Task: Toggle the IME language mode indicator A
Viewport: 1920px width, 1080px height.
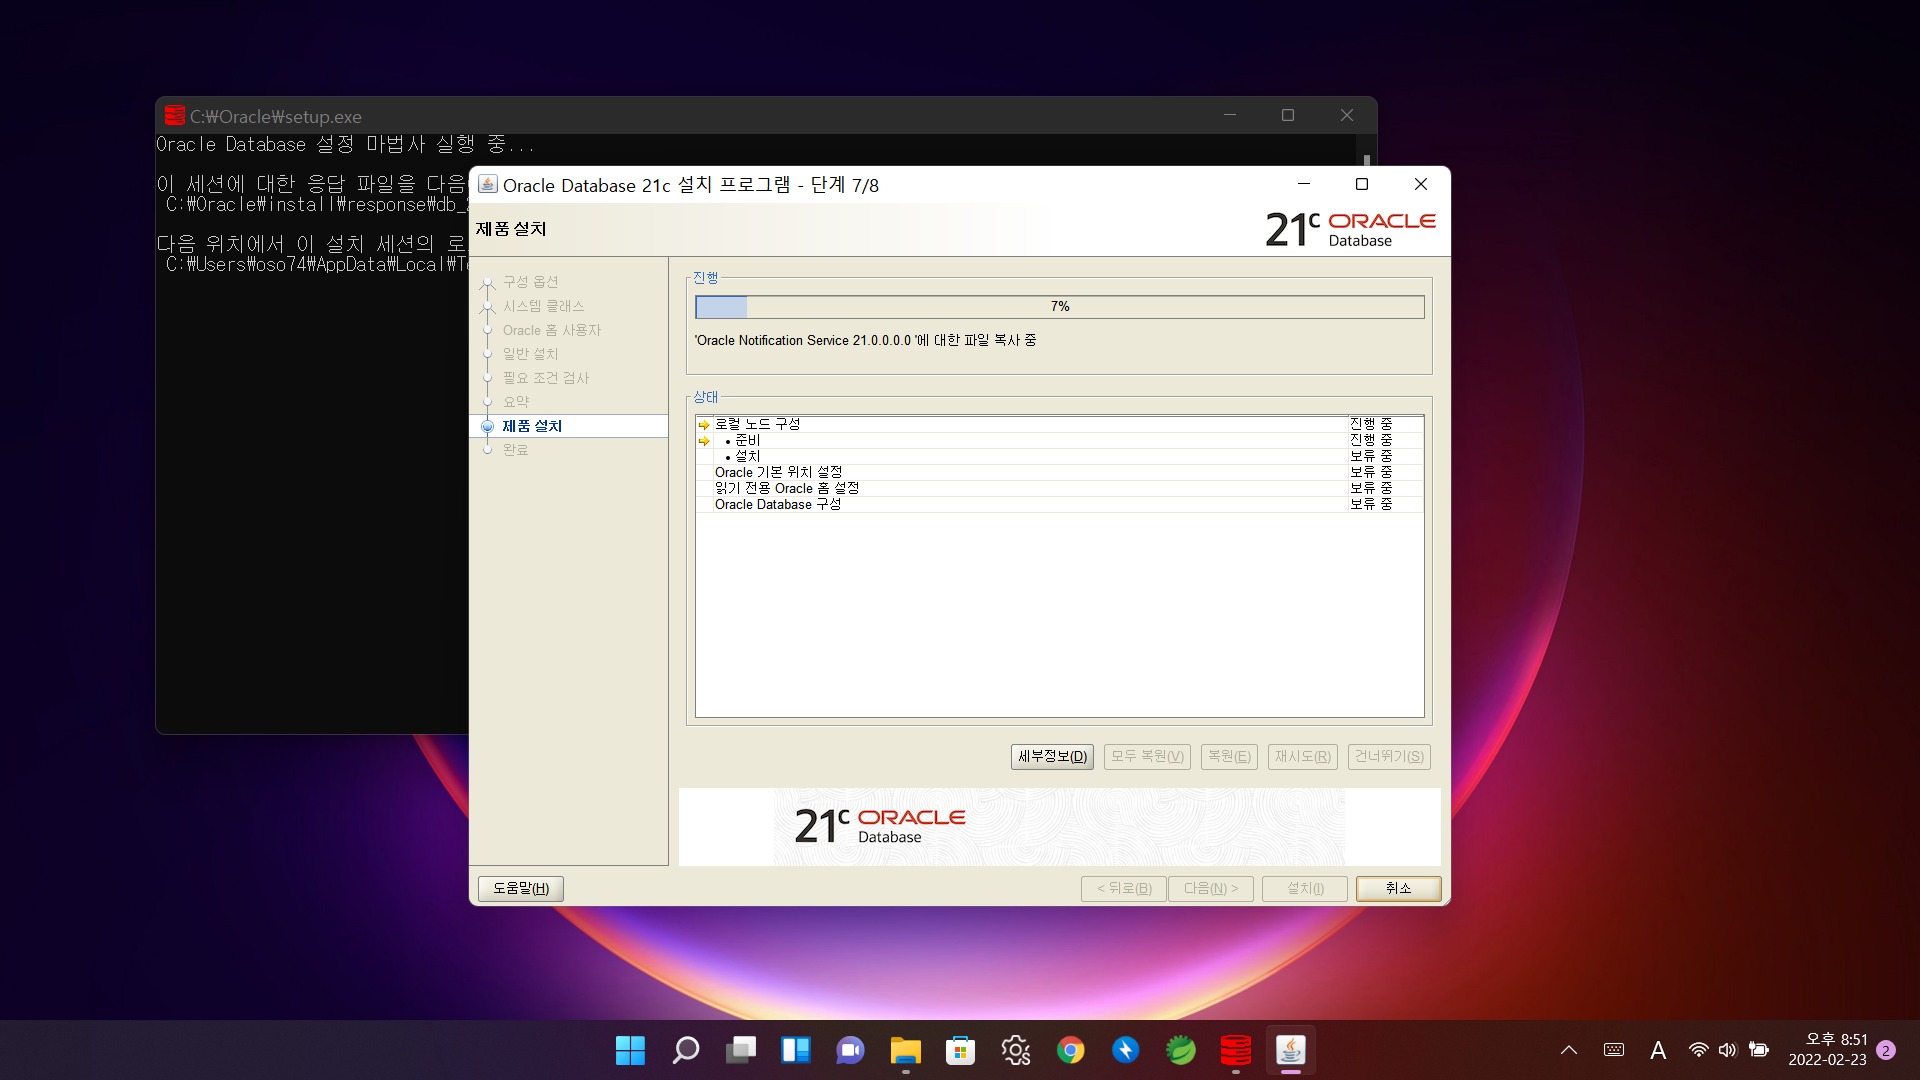Action: coord(1658,1050)
